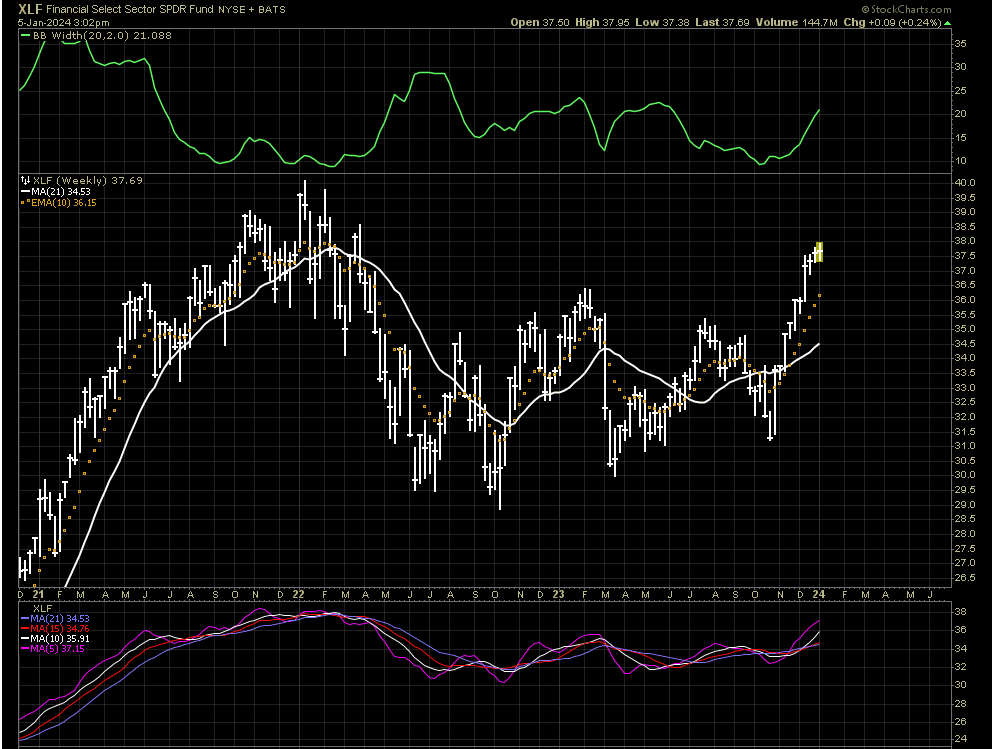Image resolution: width=992 pixels, height=749 pixels.
Task: Click the EMA(10) 36.15 legend label
Action: (x=65, y=202)
